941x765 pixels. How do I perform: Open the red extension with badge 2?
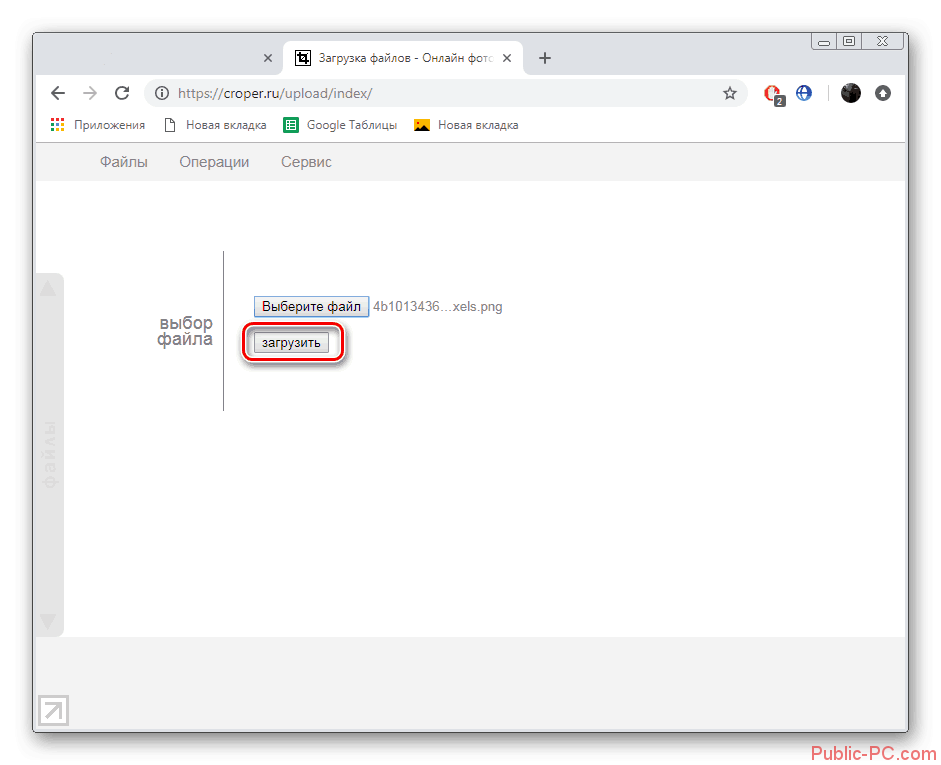(x=774, y=94)
